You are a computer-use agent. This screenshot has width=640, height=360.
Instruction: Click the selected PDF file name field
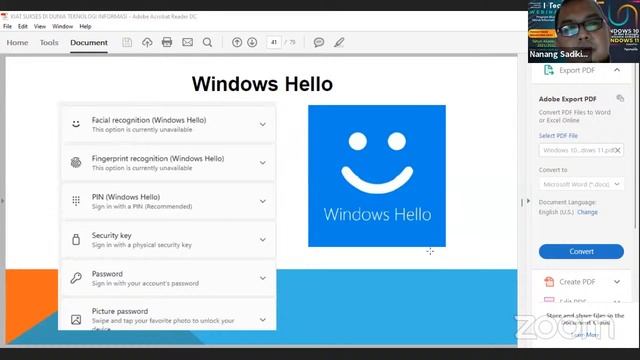click(x=581, y=150)
